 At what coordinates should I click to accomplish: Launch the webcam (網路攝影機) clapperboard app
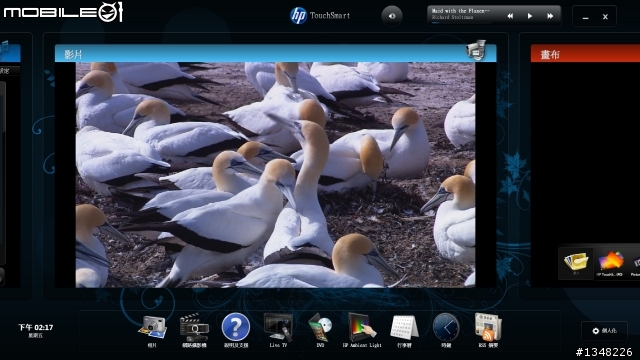click(x=194, y=328)
